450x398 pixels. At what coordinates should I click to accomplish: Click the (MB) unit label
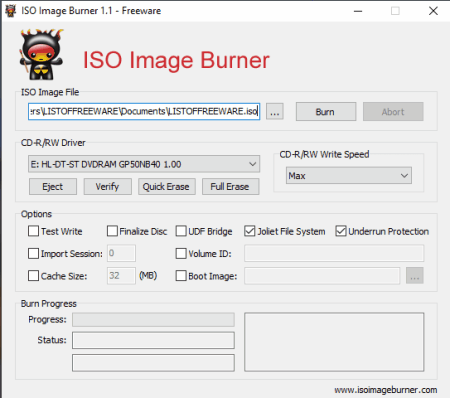(x=148, y=276)
